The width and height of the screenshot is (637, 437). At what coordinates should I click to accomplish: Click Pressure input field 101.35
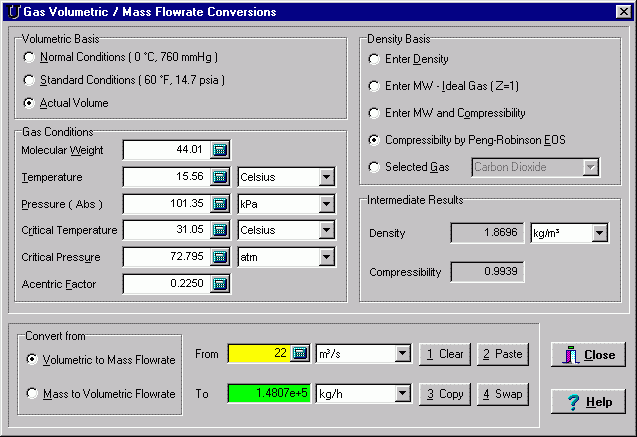[167, 204]
